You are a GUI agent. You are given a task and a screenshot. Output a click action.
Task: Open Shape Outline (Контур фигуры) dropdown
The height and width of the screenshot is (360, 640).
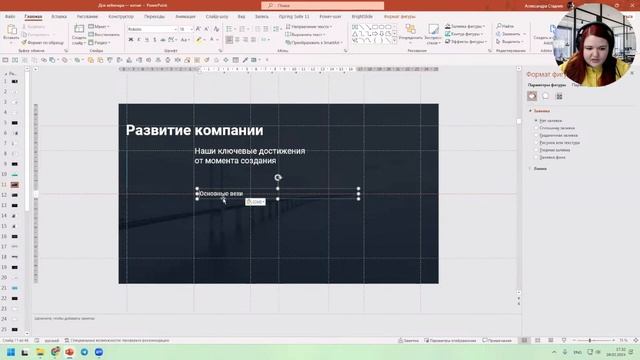coord(464,34)
